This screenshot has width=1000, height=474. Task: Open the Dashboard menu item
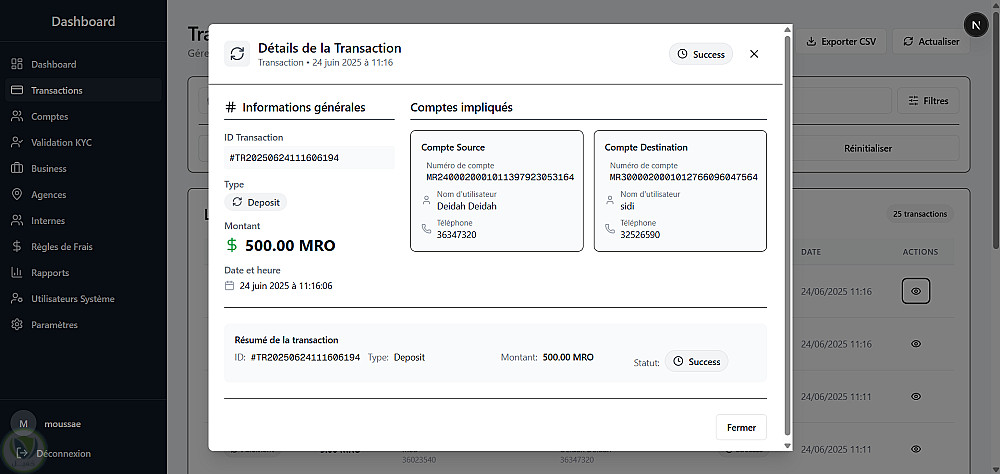pyautogui.click(x=83, y=64)
